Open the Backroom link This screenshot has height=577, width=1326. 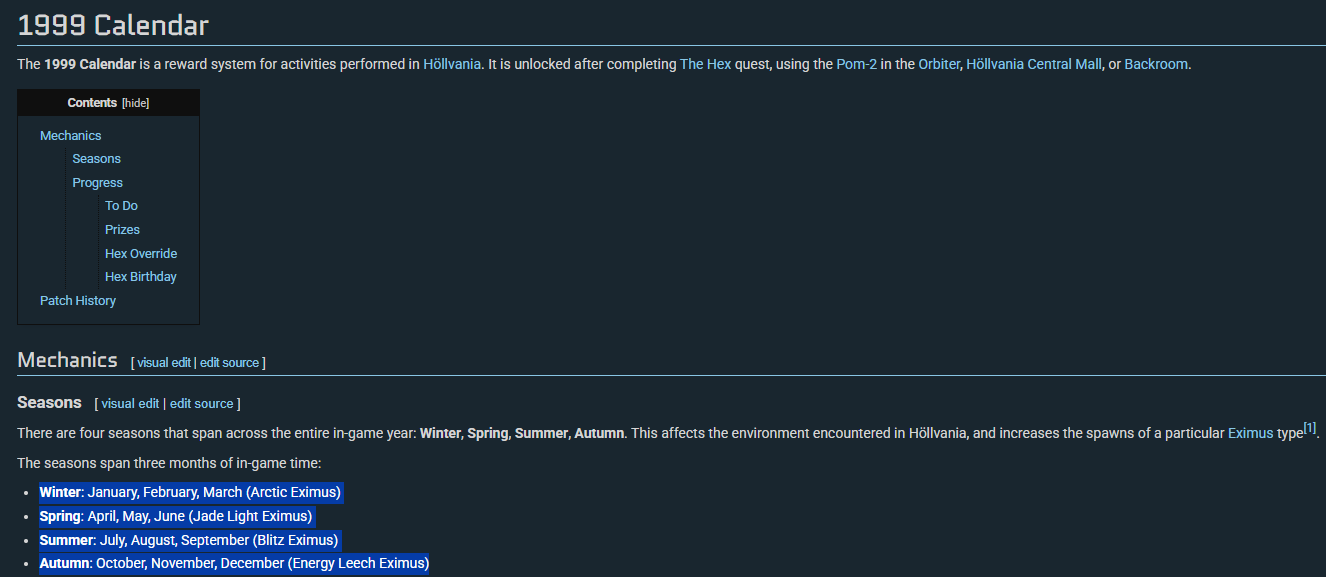tap(1156, 64)
